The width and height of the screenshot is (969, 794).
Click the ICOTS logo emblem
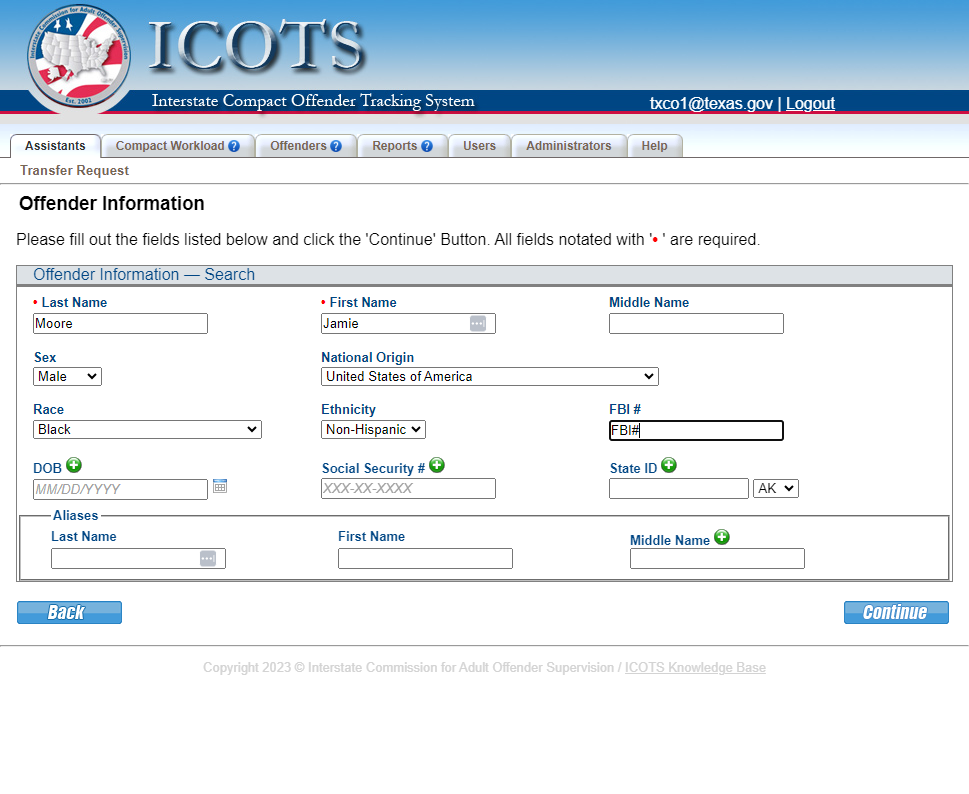pos(78,57)
